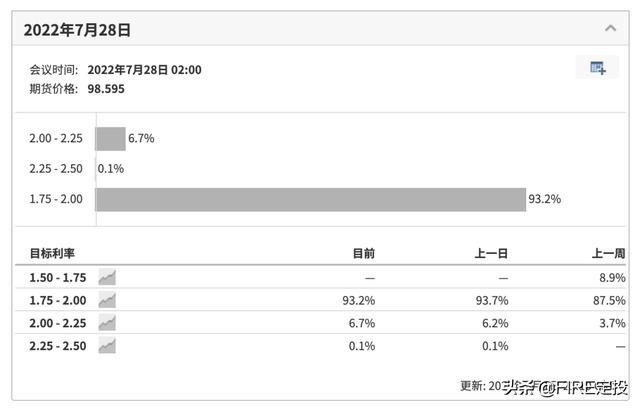The height and width of the screenshot is (408, 640).
Task: Click the 87.5% value under 上一周
Action: point(609,301)
